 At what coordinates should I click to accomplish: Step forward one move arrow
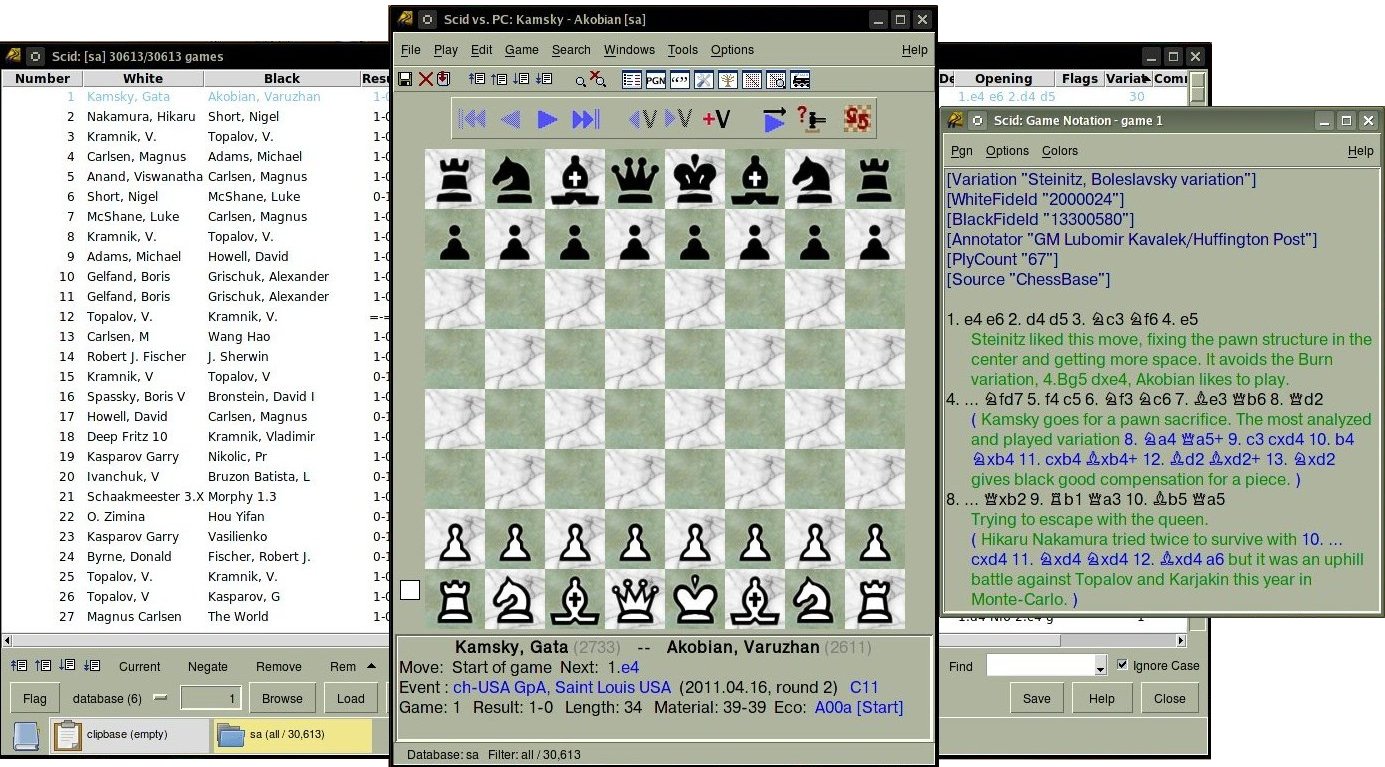[547, 119]
